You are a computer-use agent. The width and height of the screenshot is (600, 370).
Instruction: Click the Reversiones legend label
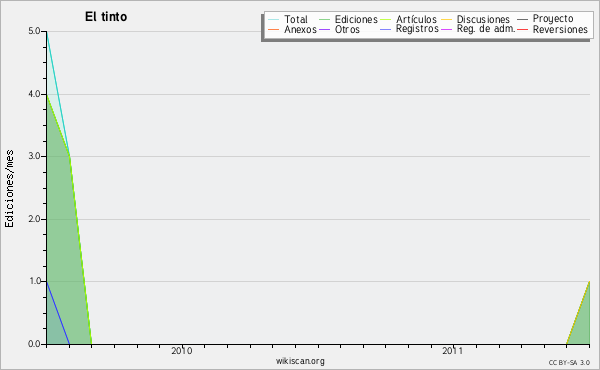click(x=560, y=29)
